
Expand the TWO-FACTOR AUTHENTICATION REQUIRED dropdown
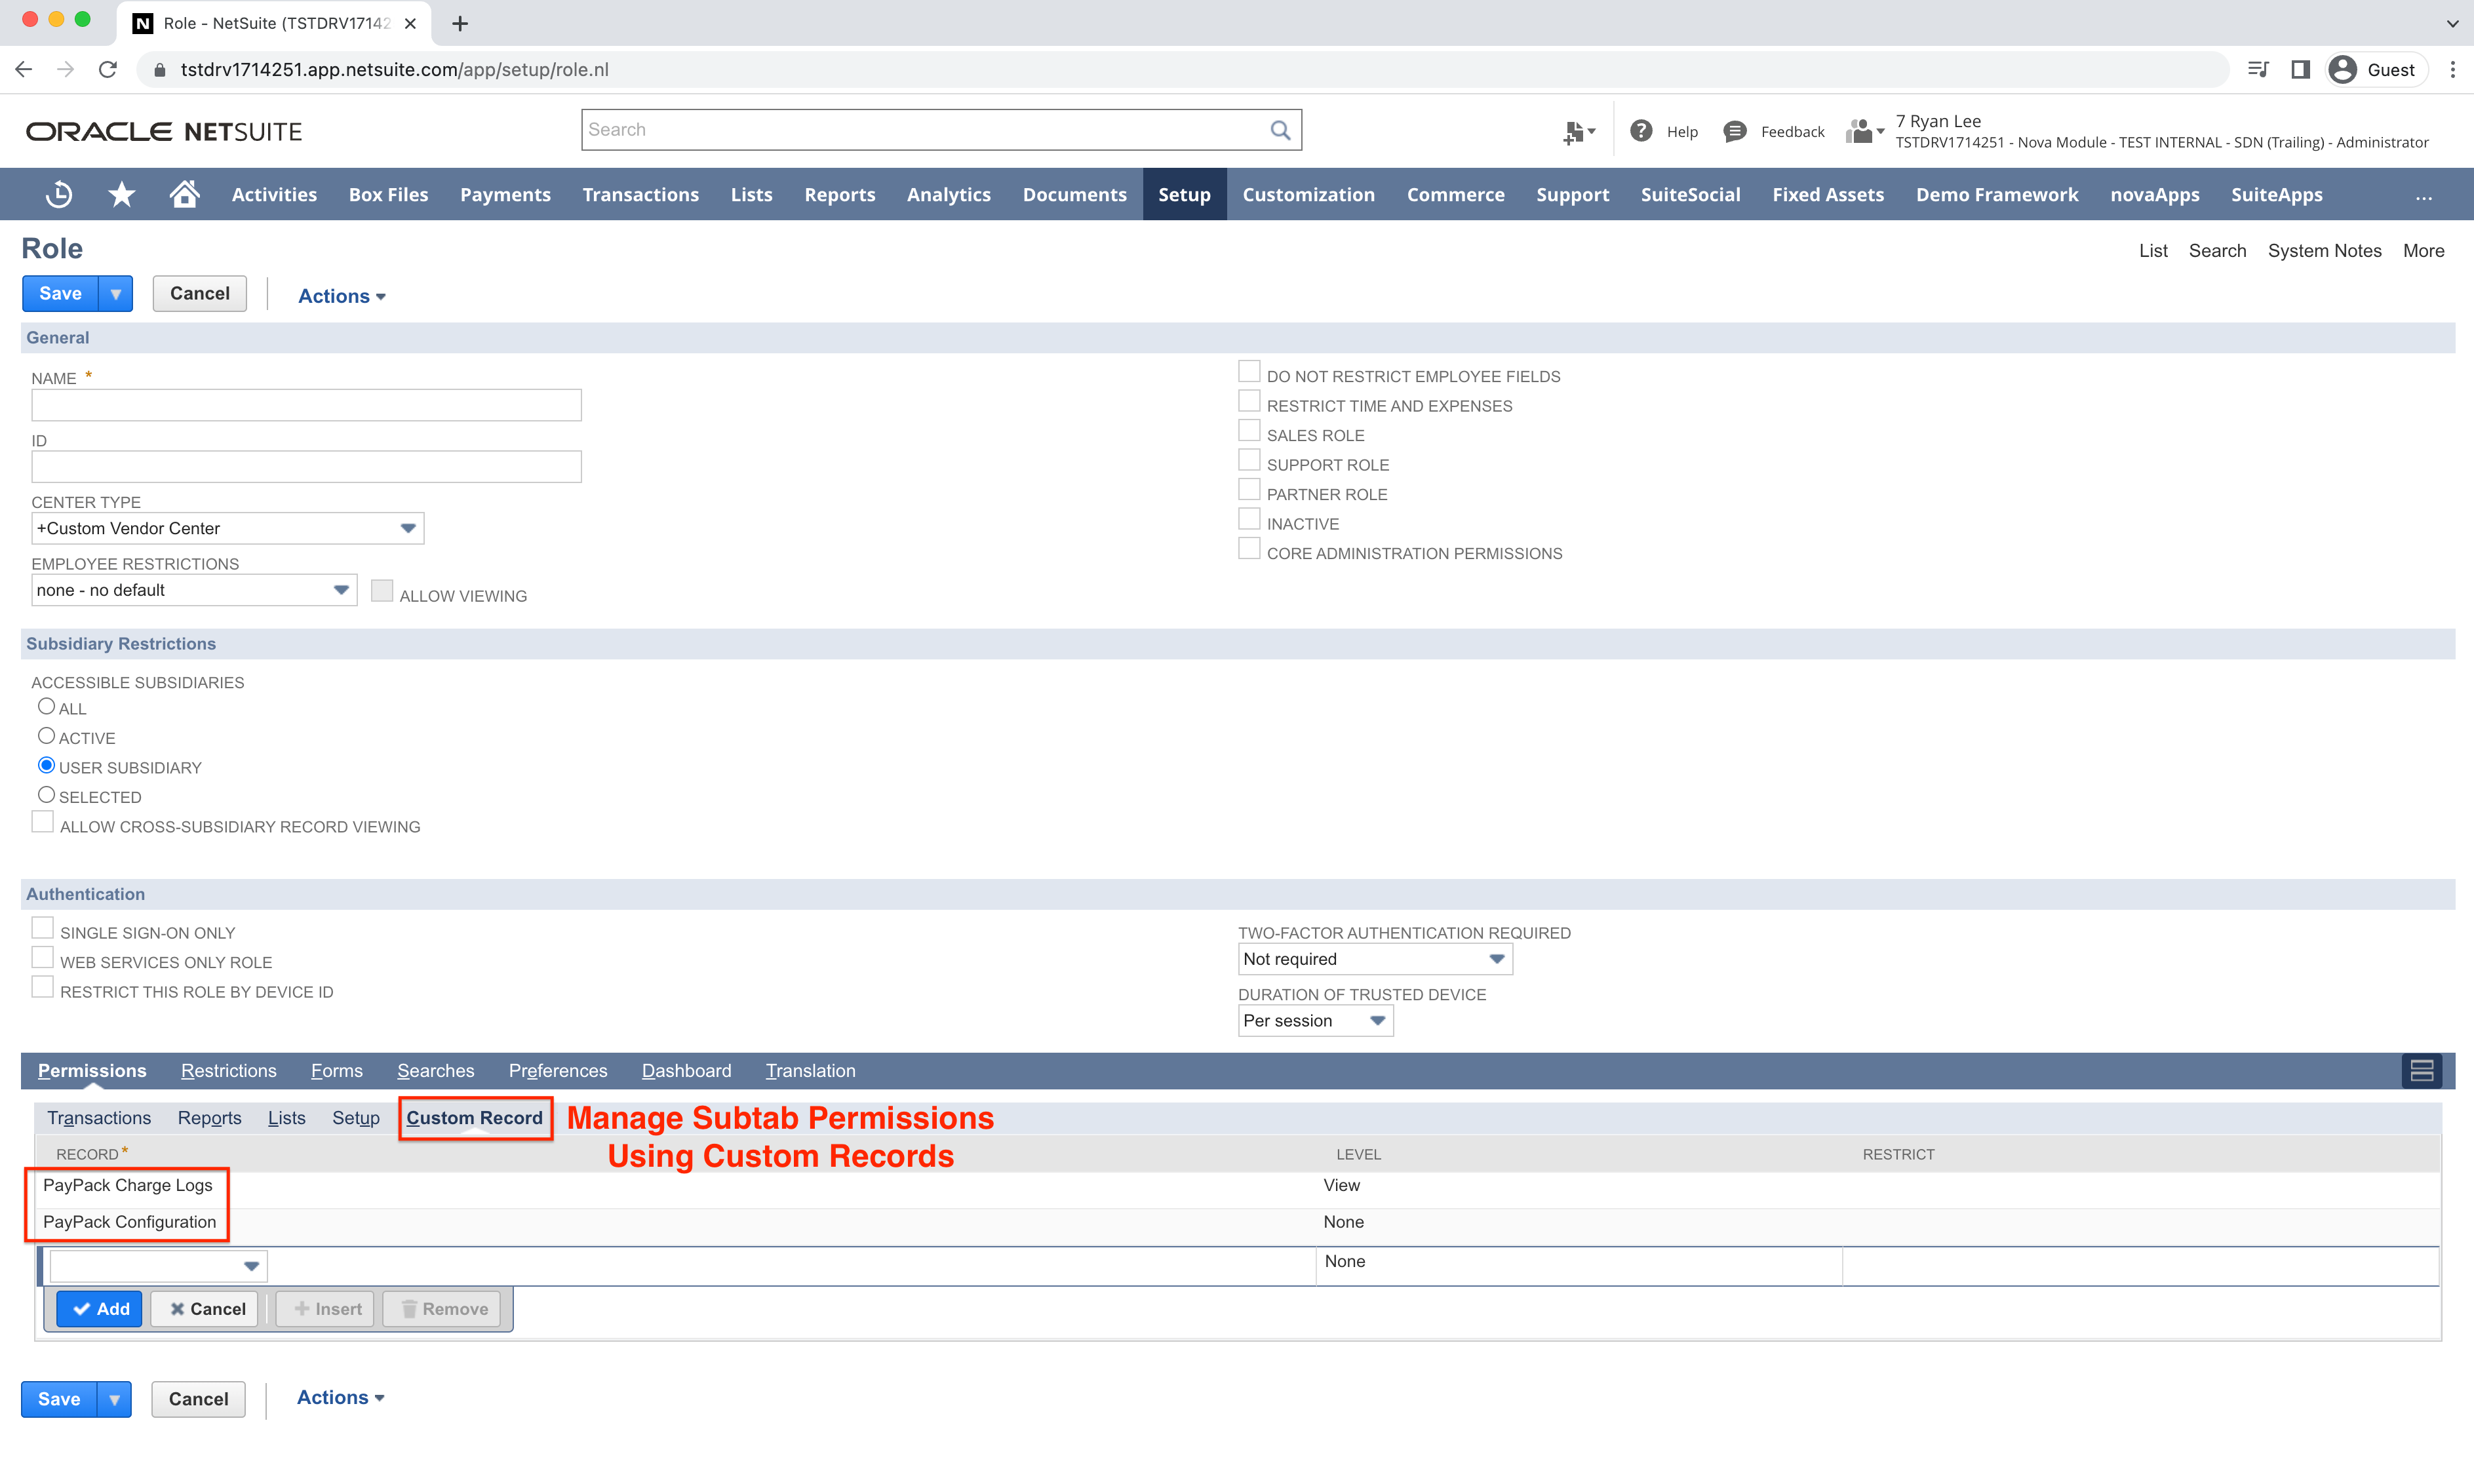1496,958
